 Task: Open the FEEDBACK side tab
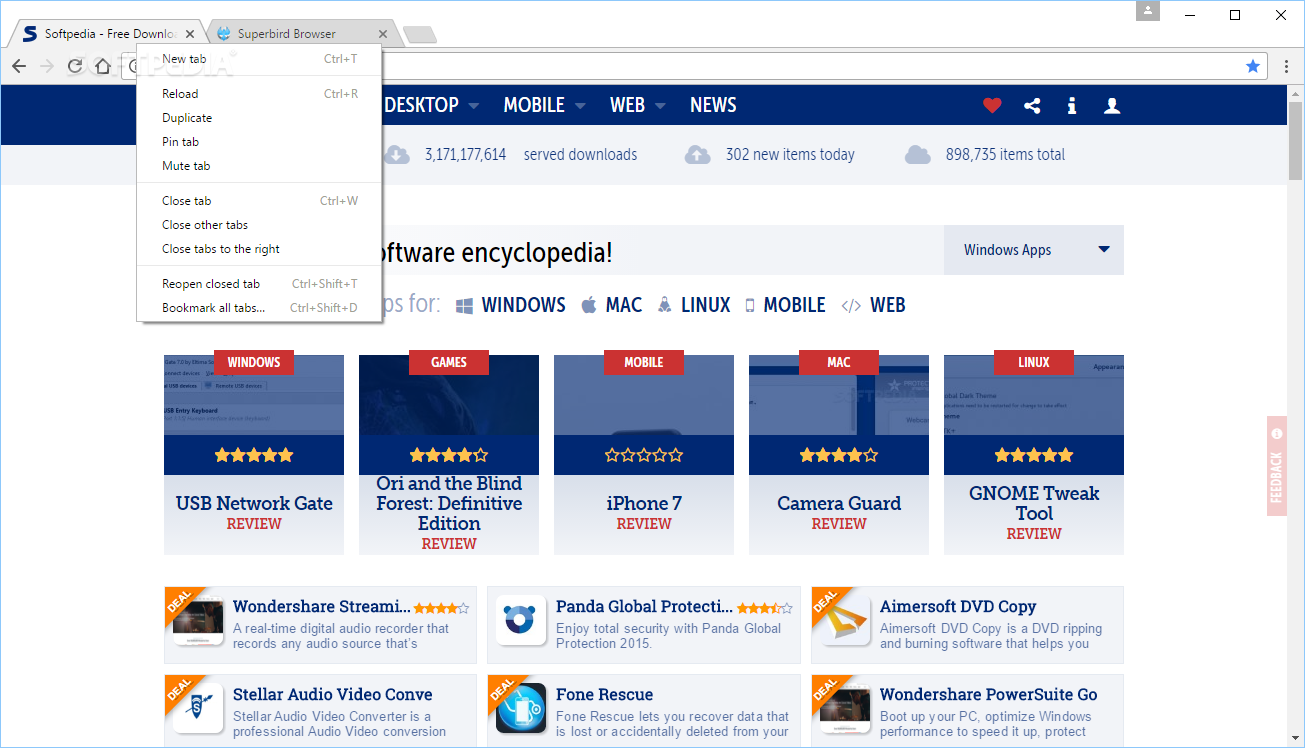point(1276,466)
